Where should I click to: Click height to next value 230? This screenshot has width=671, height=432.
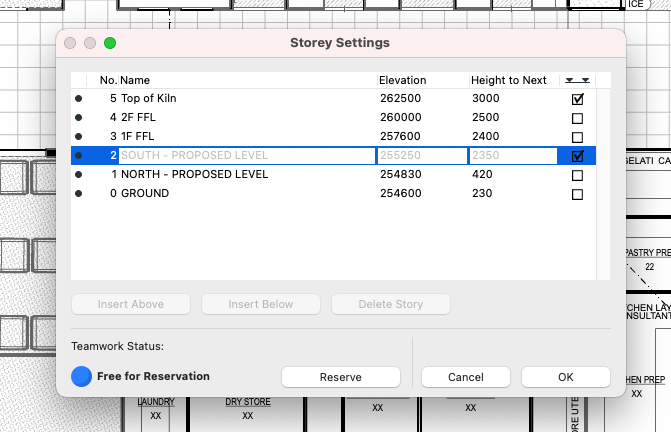(482, 193)
